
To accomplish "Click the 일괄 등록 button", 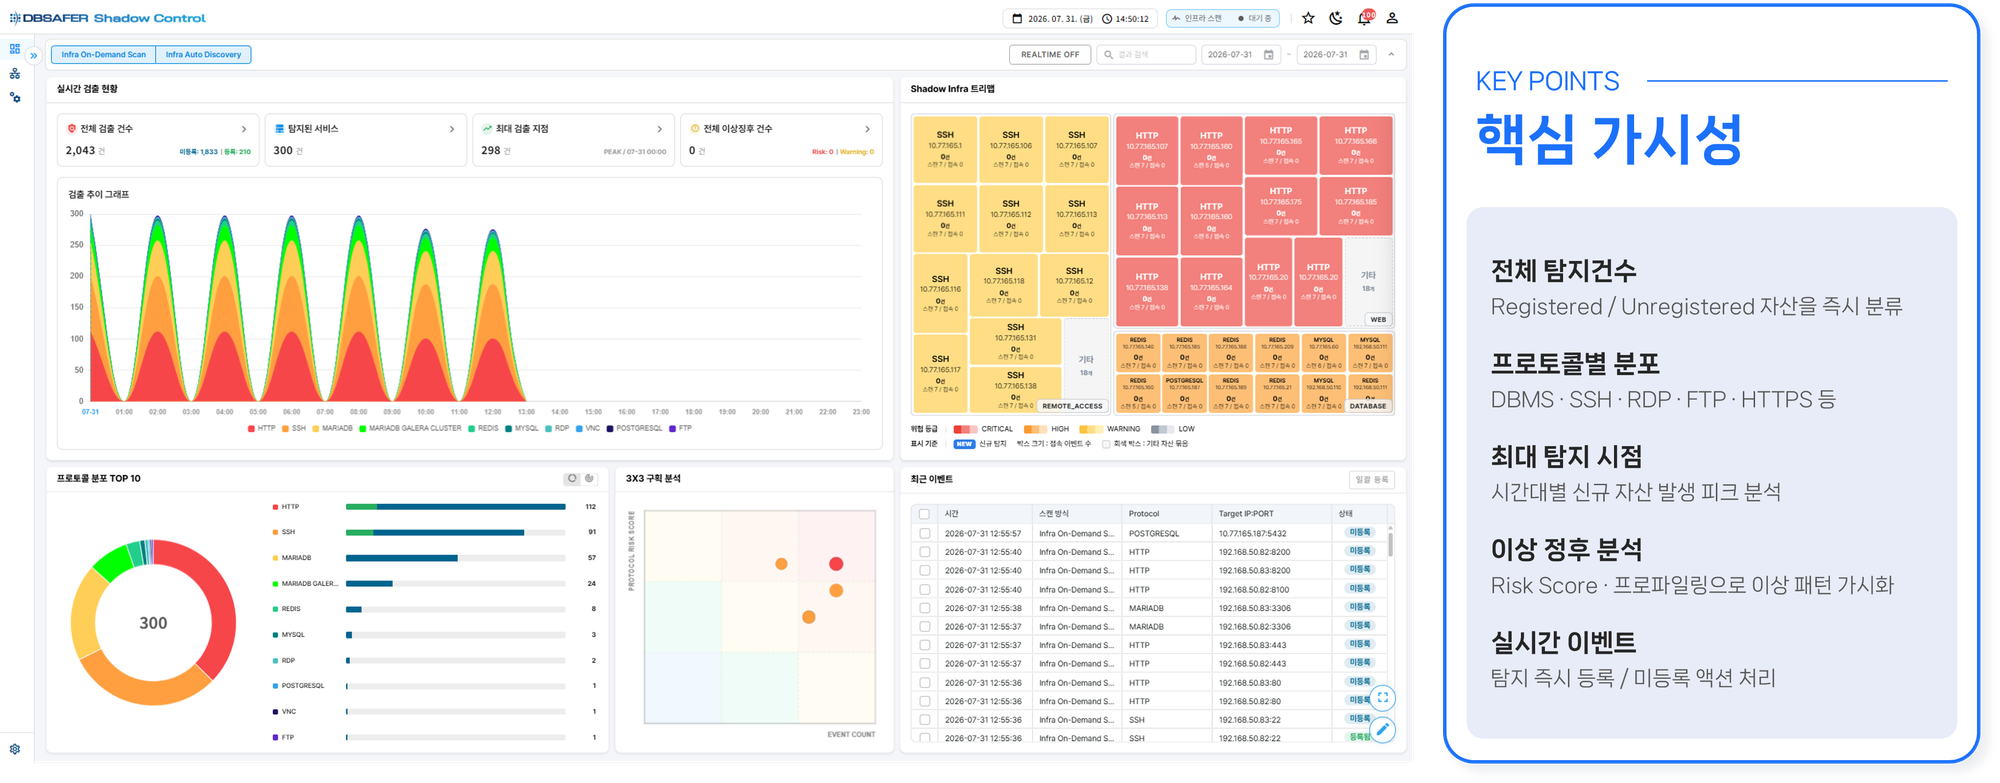I will click(1372, 480).
